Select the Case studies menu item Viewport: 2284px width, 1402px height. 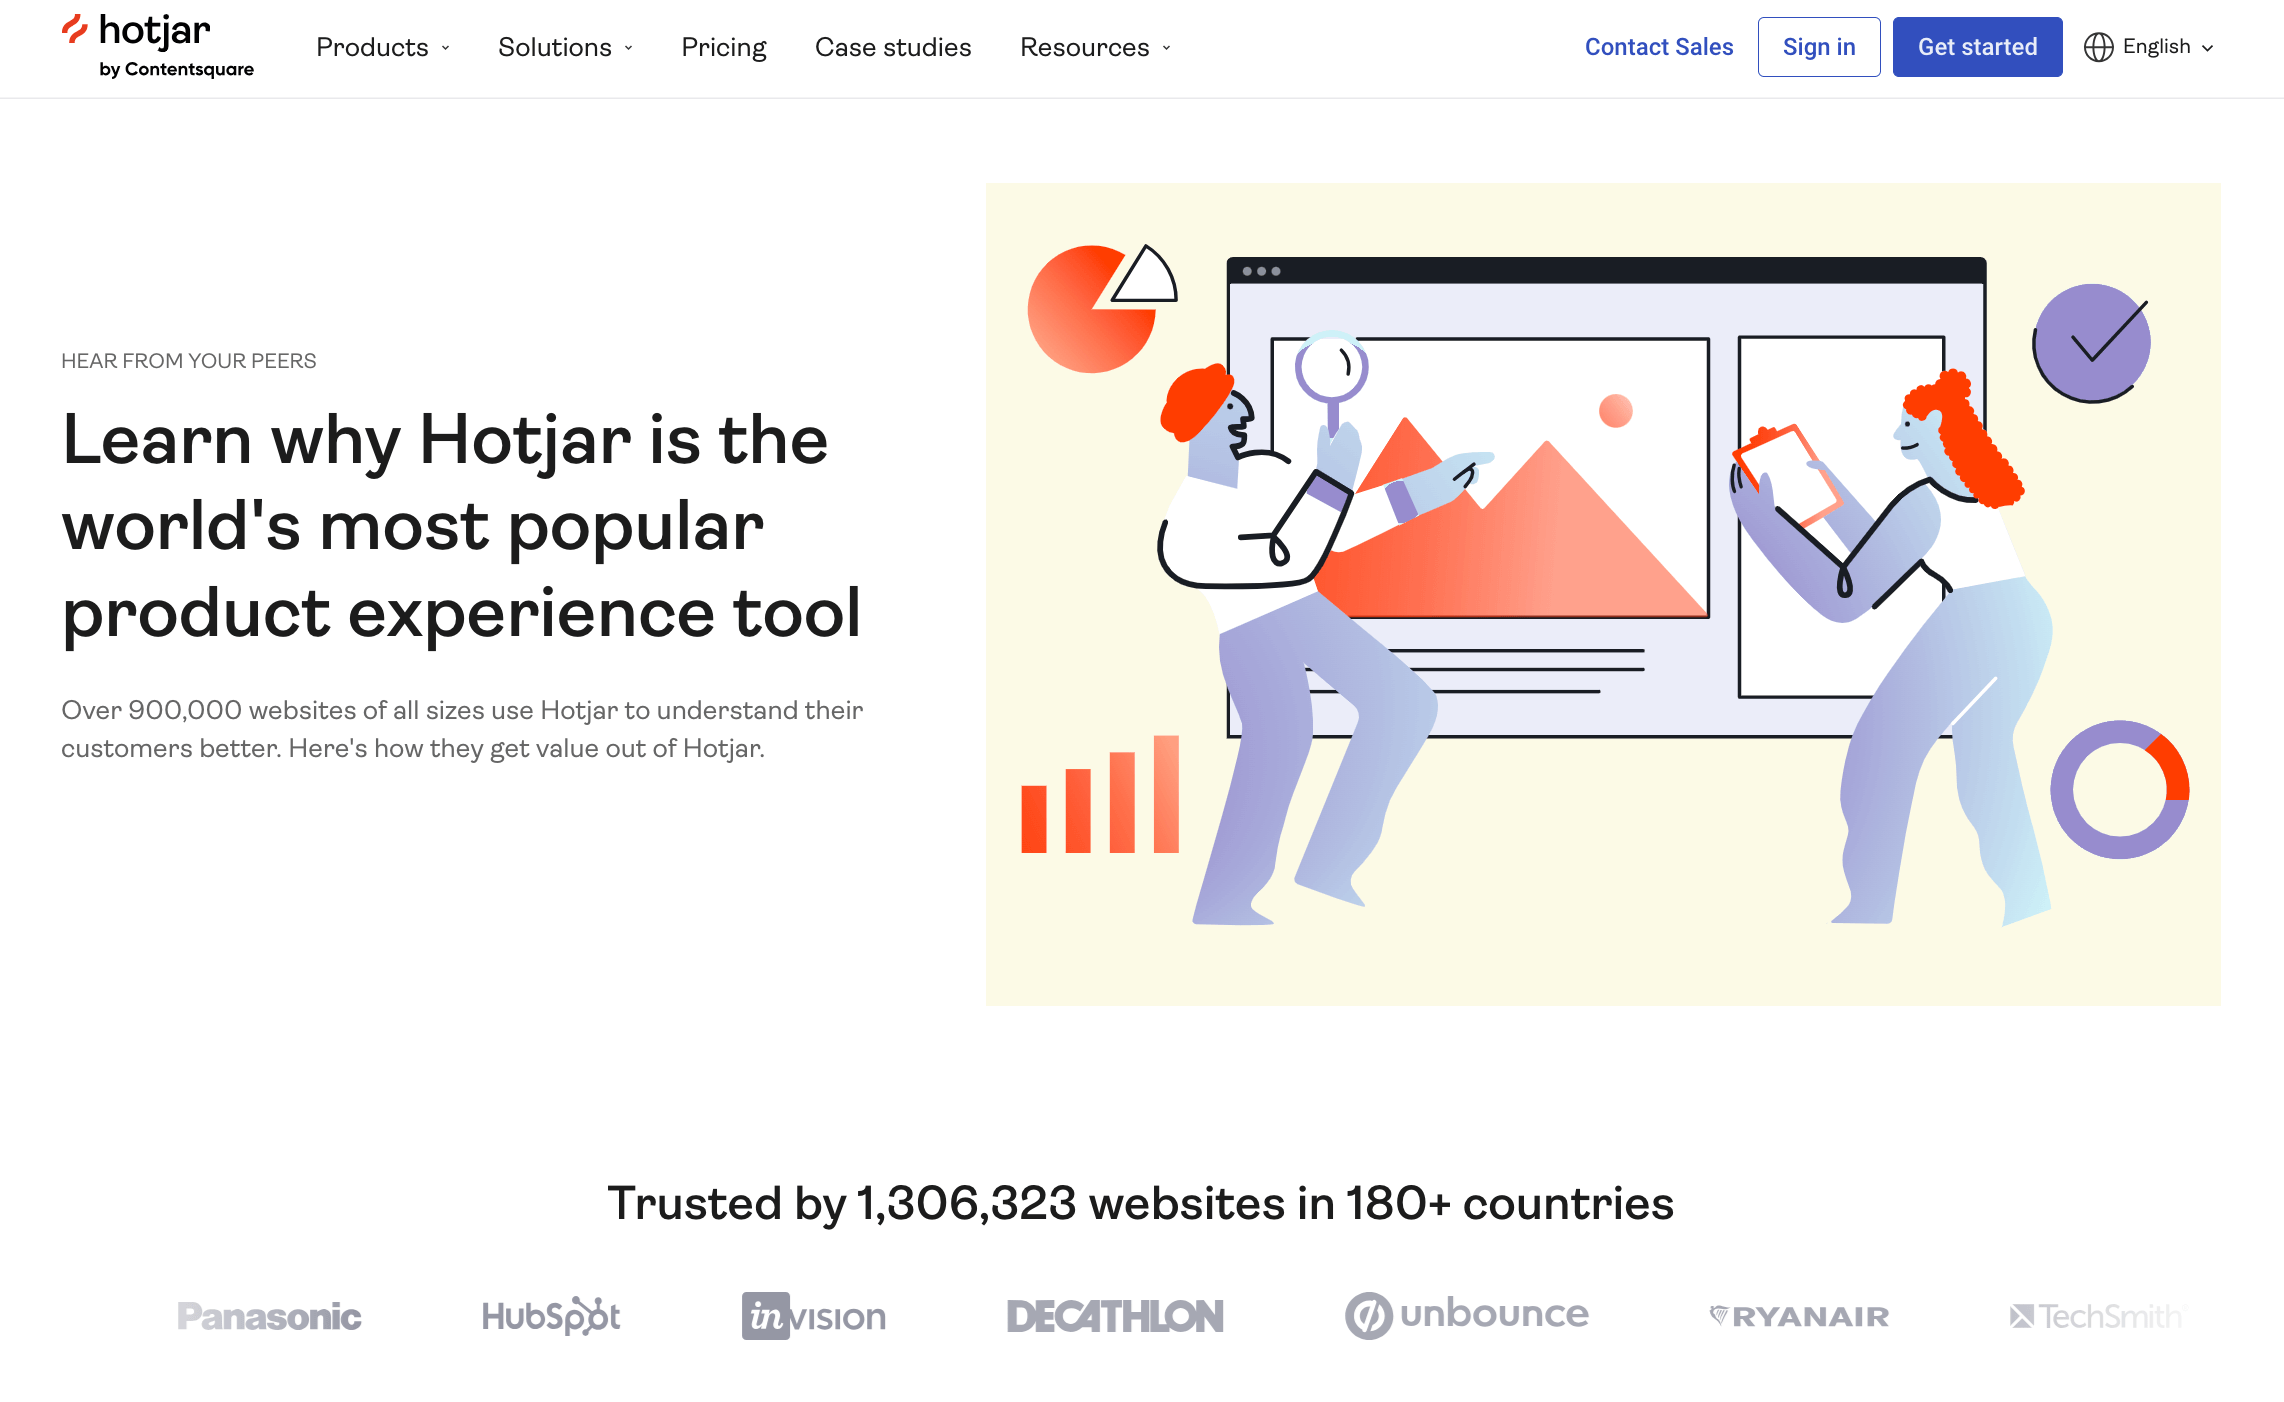pos(893,47)
